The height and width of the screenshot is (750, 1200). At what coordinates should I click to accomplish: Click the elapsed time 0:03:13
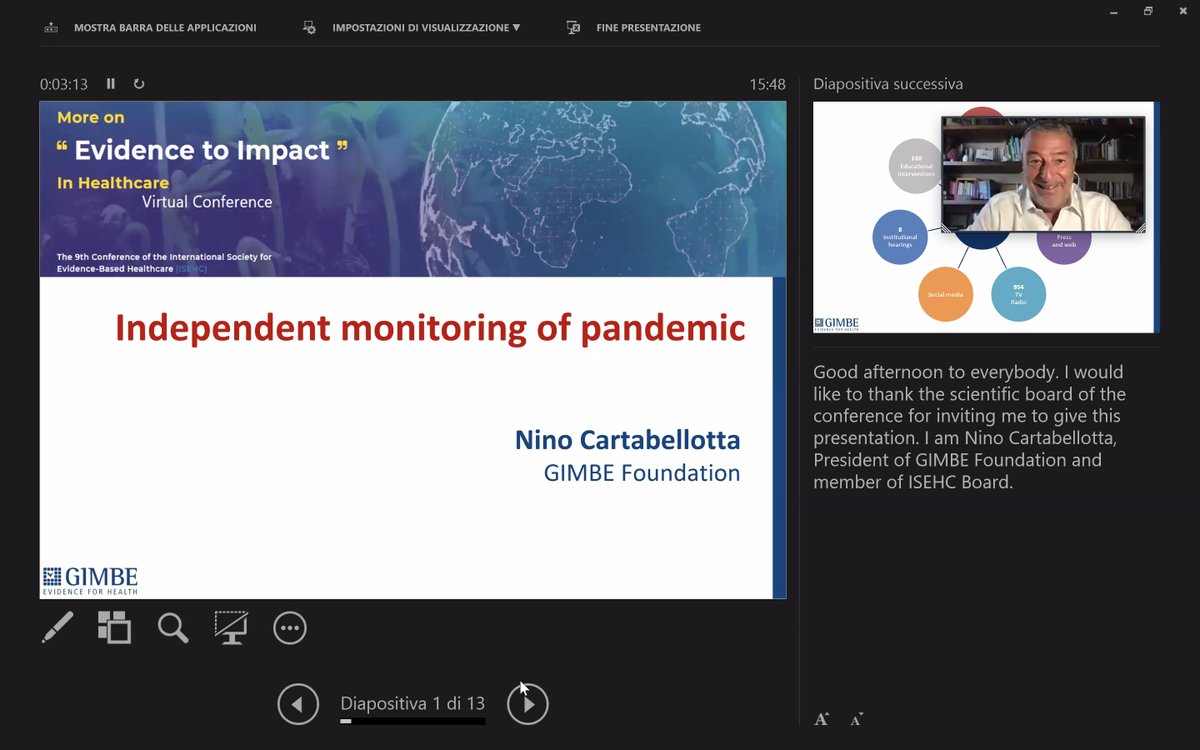pyautogui.click(x=64, y=84)
